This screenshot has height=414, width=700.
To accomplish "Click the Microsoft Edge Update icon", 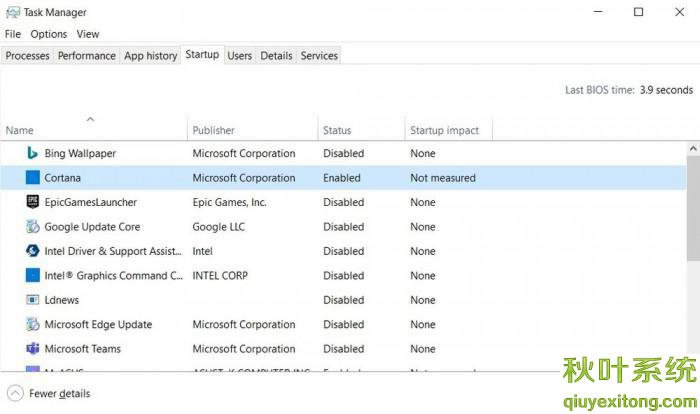I will (33, 324).
